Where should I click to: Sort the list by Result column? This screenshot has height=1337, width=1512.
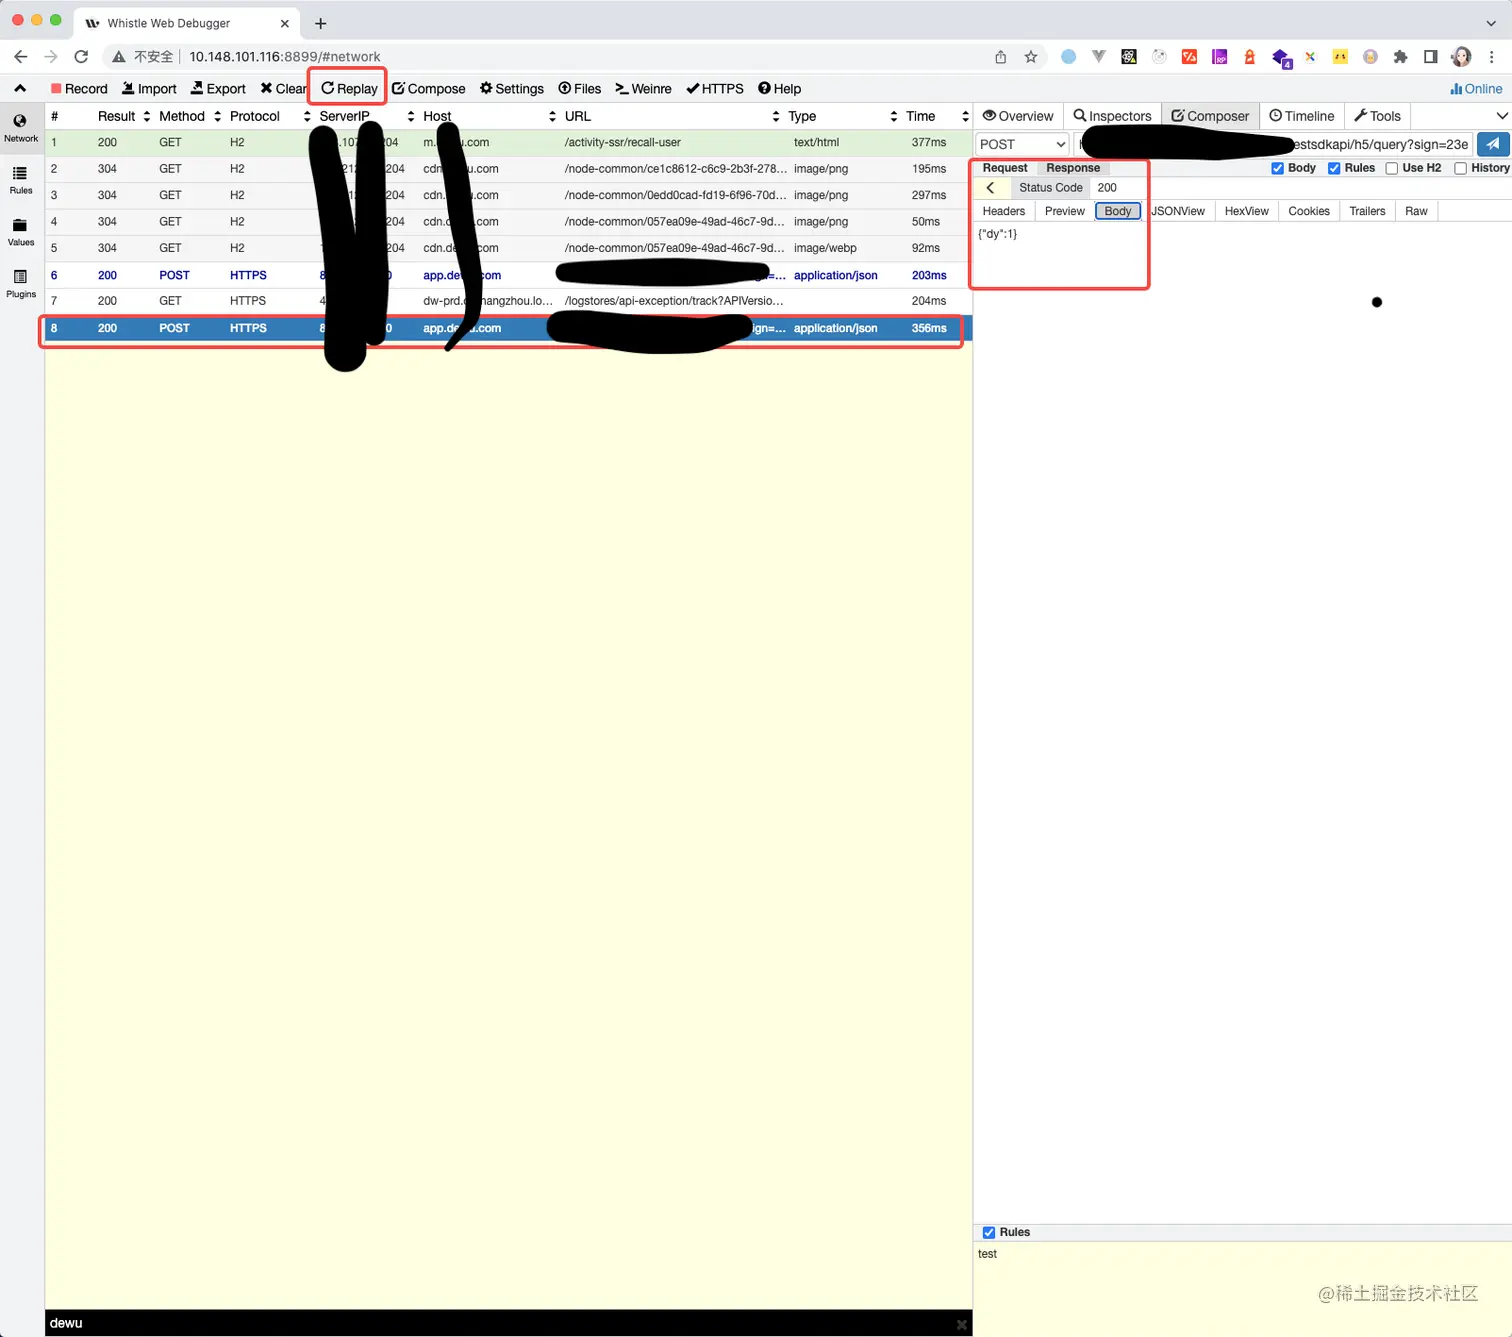[x=123, y=116]
